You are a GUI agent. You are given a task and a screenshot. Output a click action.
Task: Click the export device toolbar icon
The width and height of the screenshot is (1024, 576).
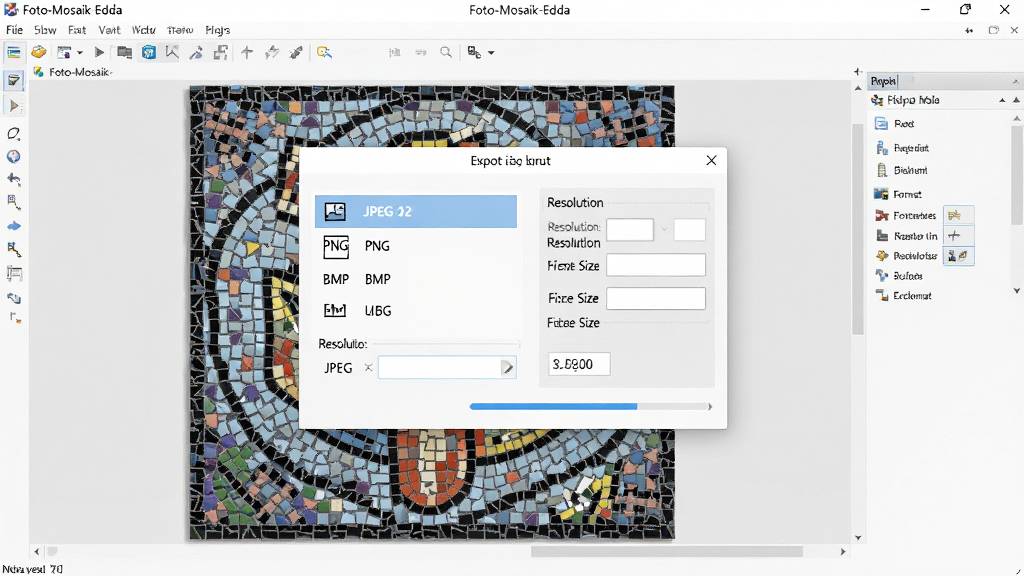[475, 52]
